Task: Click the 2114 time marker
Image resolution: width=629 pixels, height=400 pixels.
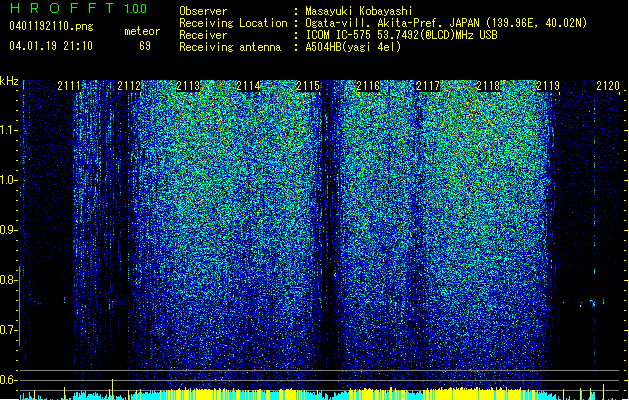Action: click(248, 85)
